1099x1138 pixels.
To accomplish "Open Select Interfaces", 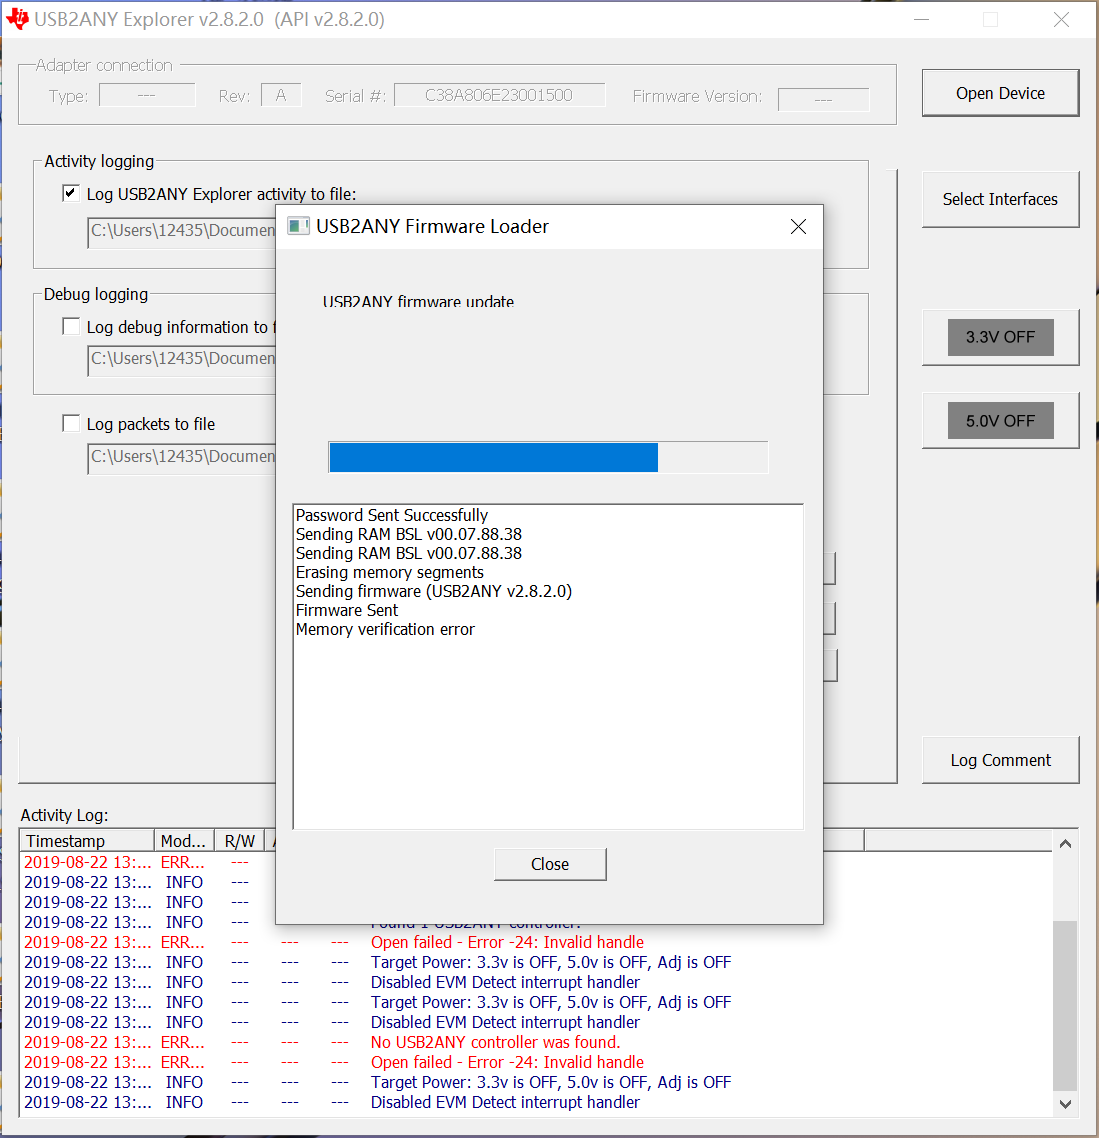I will [1000, 200].
